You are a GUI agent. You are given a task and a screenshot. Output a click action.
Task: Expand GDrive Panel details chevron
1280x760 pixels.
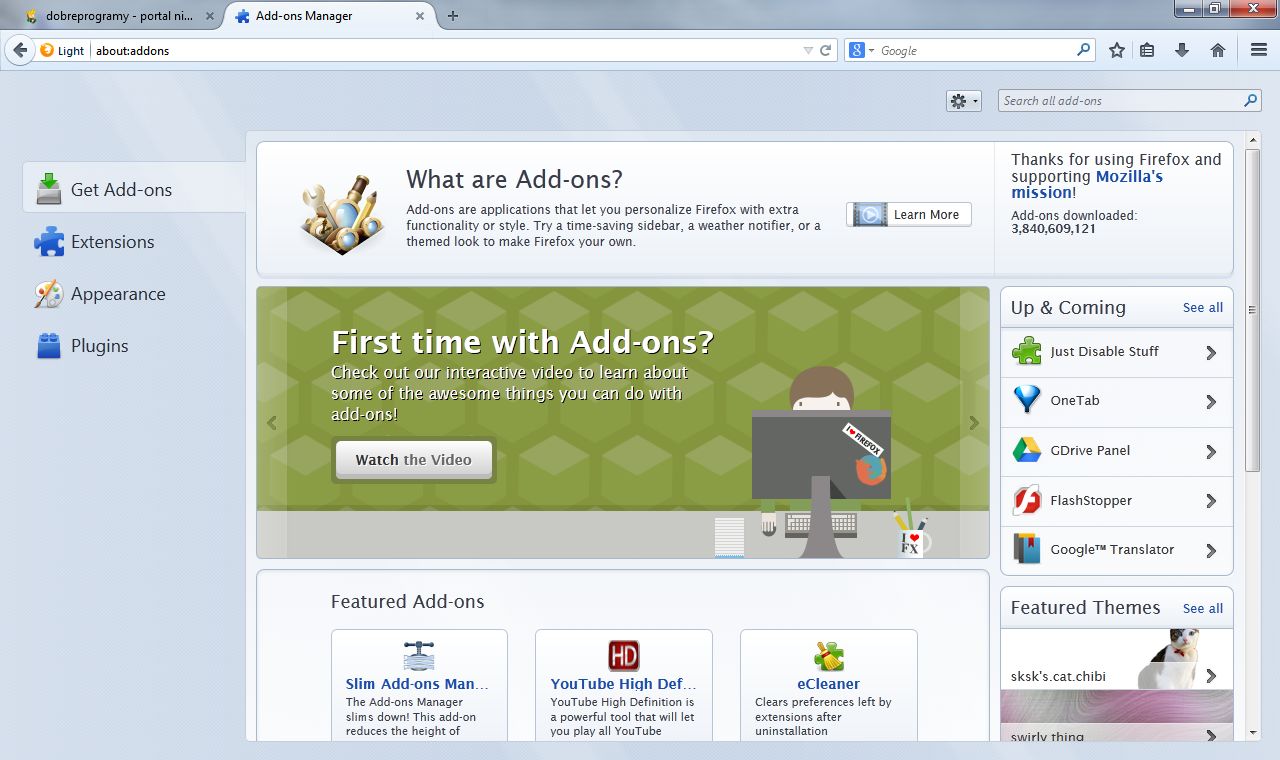point(1211,451)
